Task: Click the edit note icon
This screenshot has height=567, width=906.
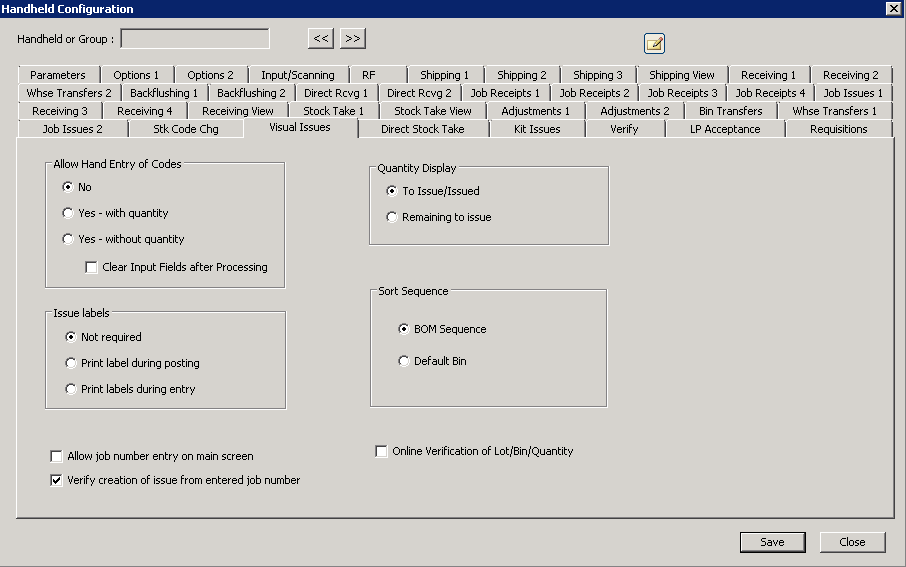Action: pos(654,43)
